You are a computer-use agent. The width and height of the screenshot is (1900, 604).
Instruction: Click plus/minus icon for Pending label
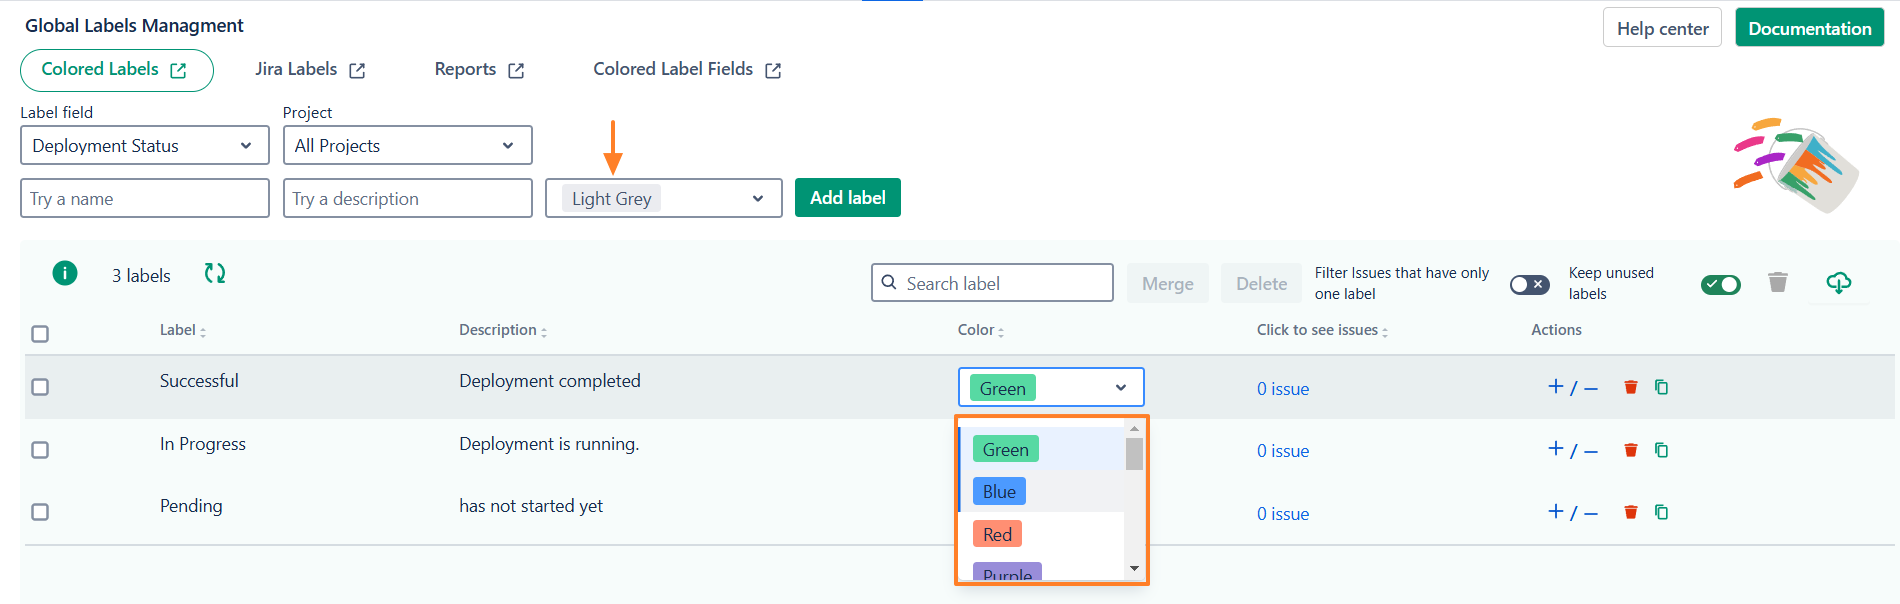click(1572, 512)
